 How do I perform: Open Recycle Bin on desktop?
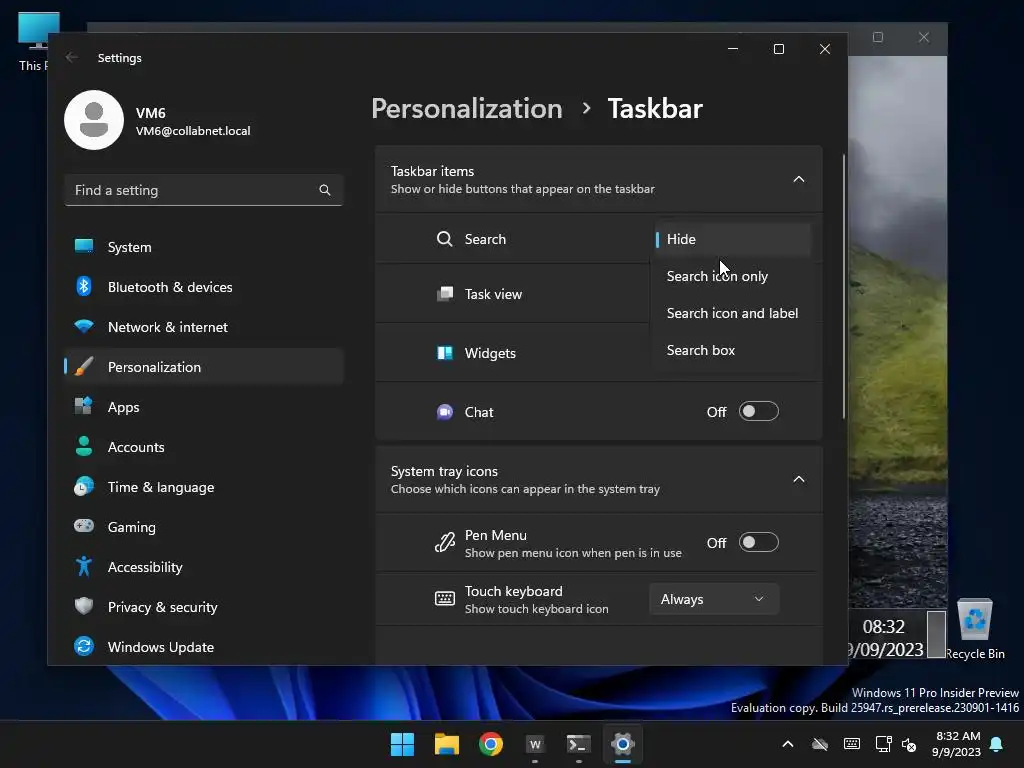pyautogui.click(x=974, y=629)
